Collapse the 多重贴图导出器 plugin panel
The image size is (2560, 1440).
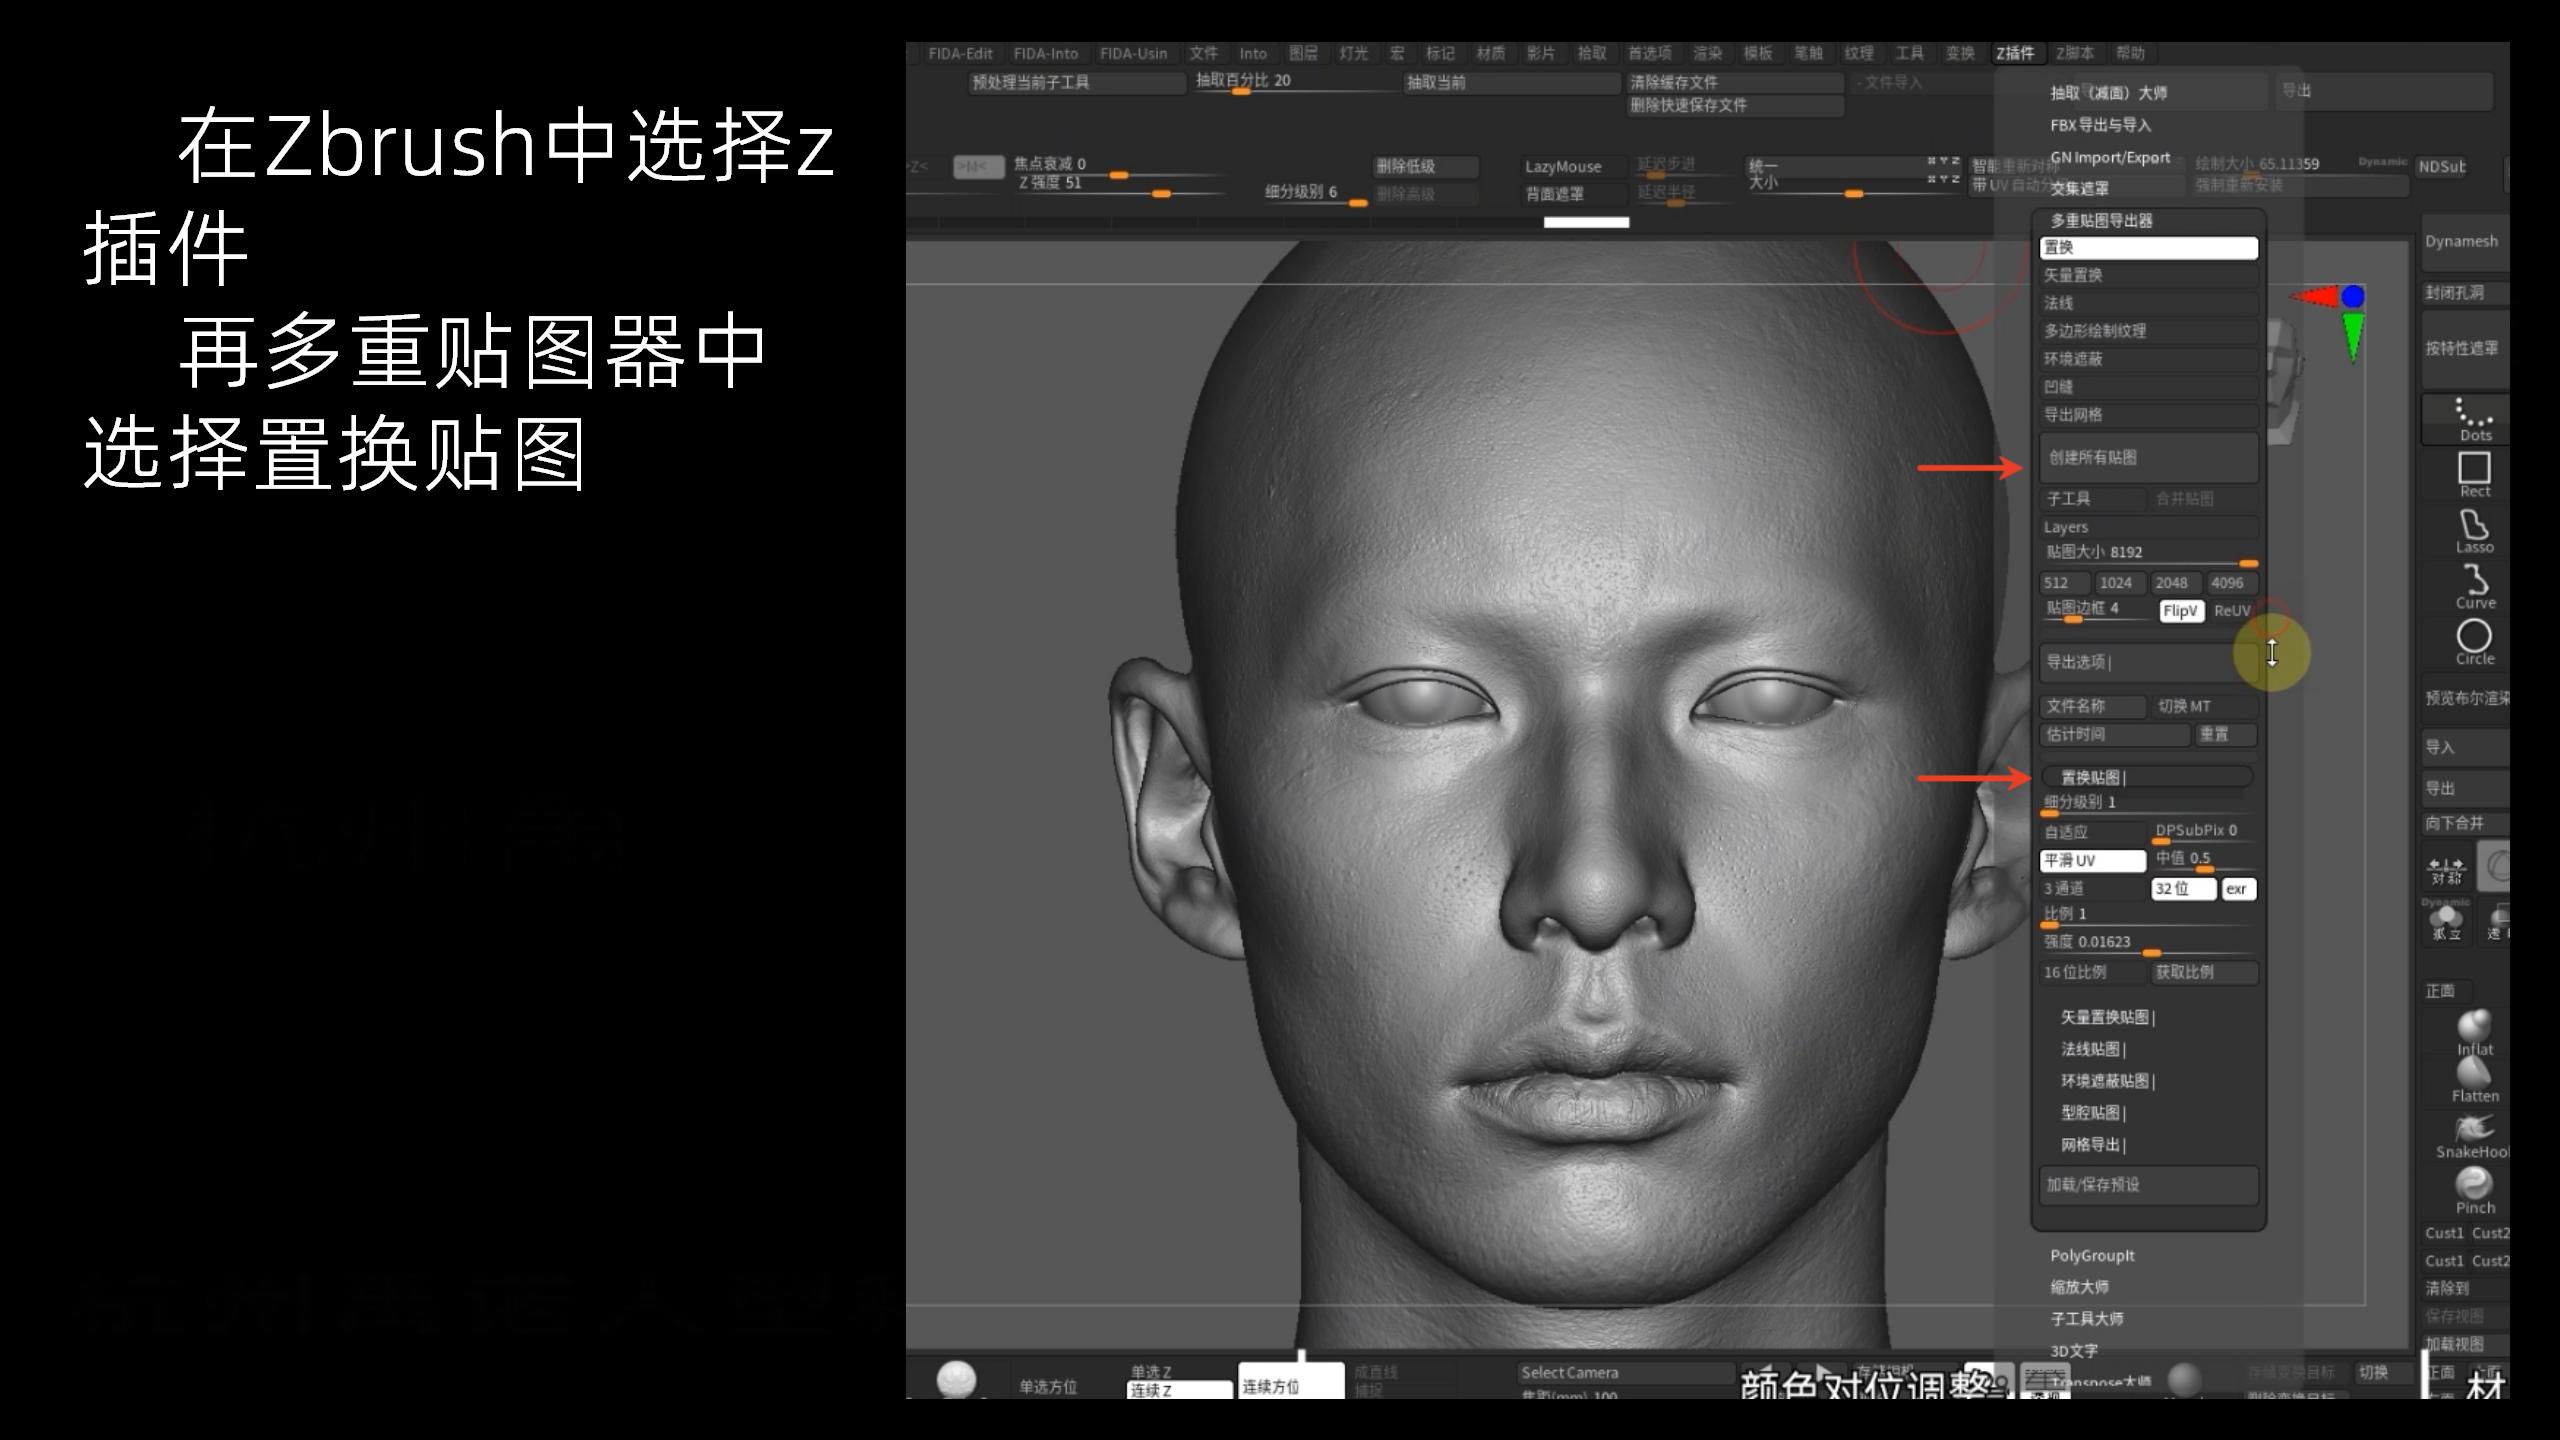tap(2101, 220)
